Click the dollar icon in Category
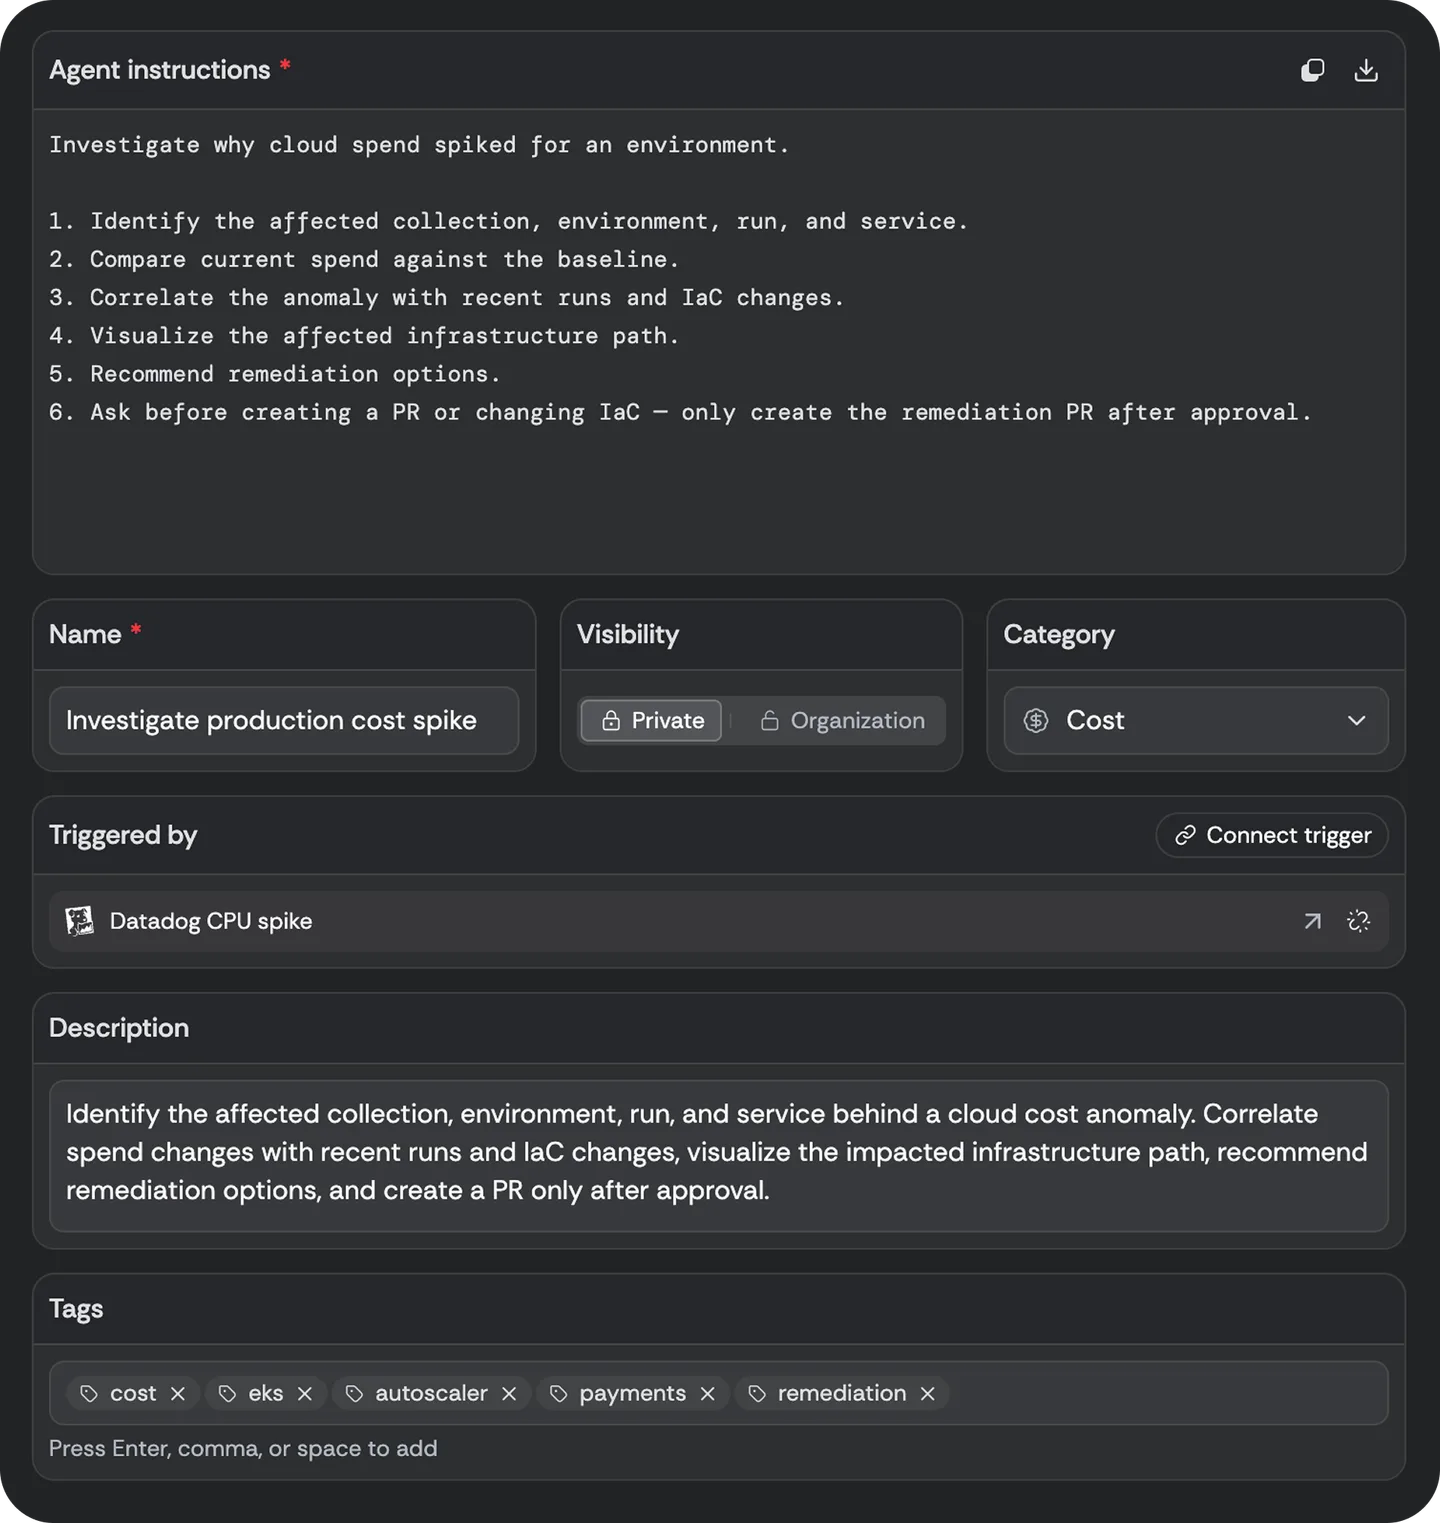The height and width of the screenshot is (1523, 1440). (x=1036, y=720)
